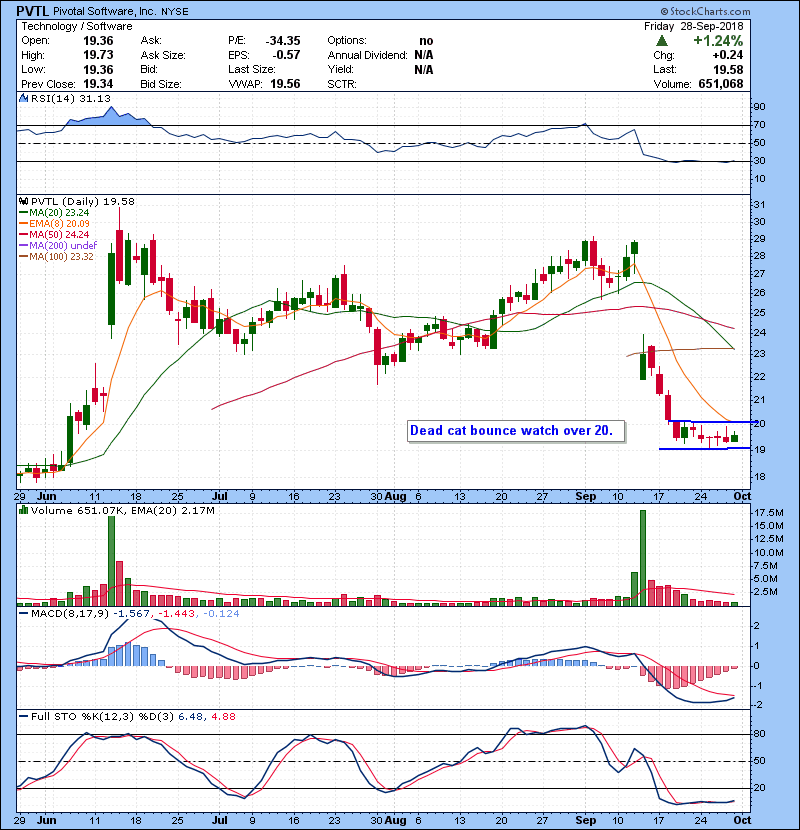Click the EPS value -0.57
800x830 pixels.
tap(286, 55)
